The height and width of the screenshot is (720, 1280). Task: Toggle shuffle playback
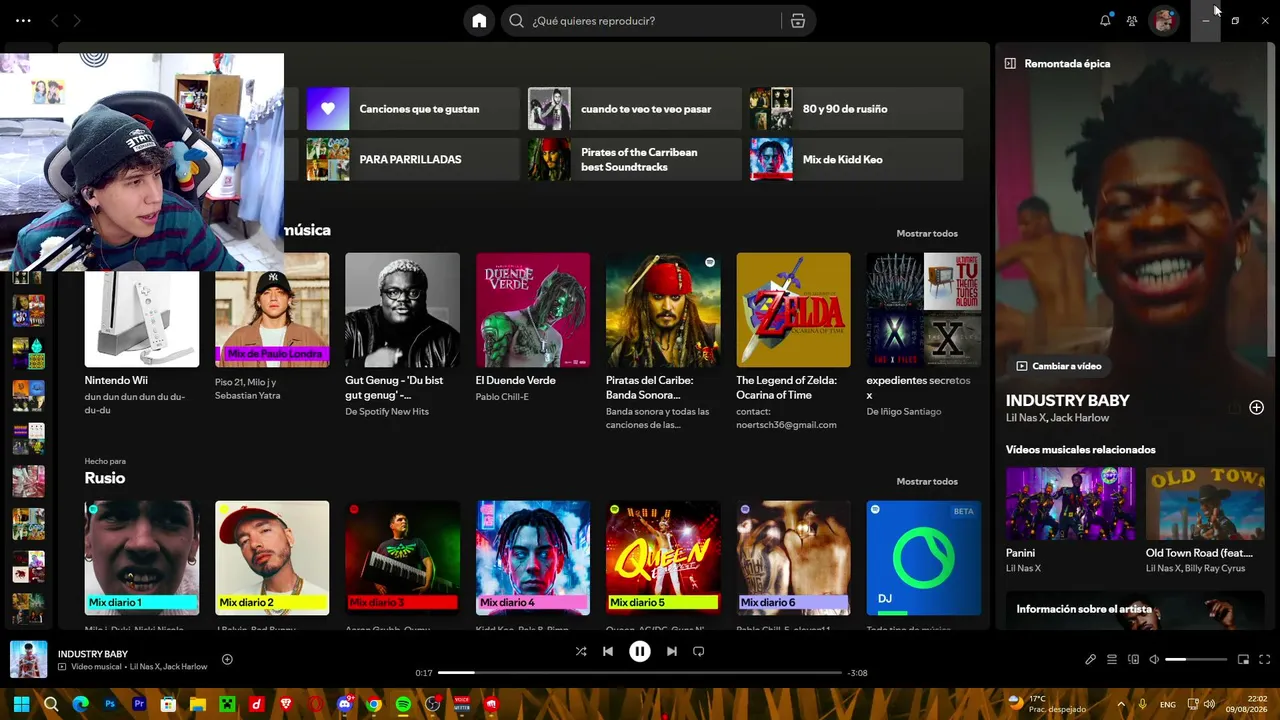point(581,651)
